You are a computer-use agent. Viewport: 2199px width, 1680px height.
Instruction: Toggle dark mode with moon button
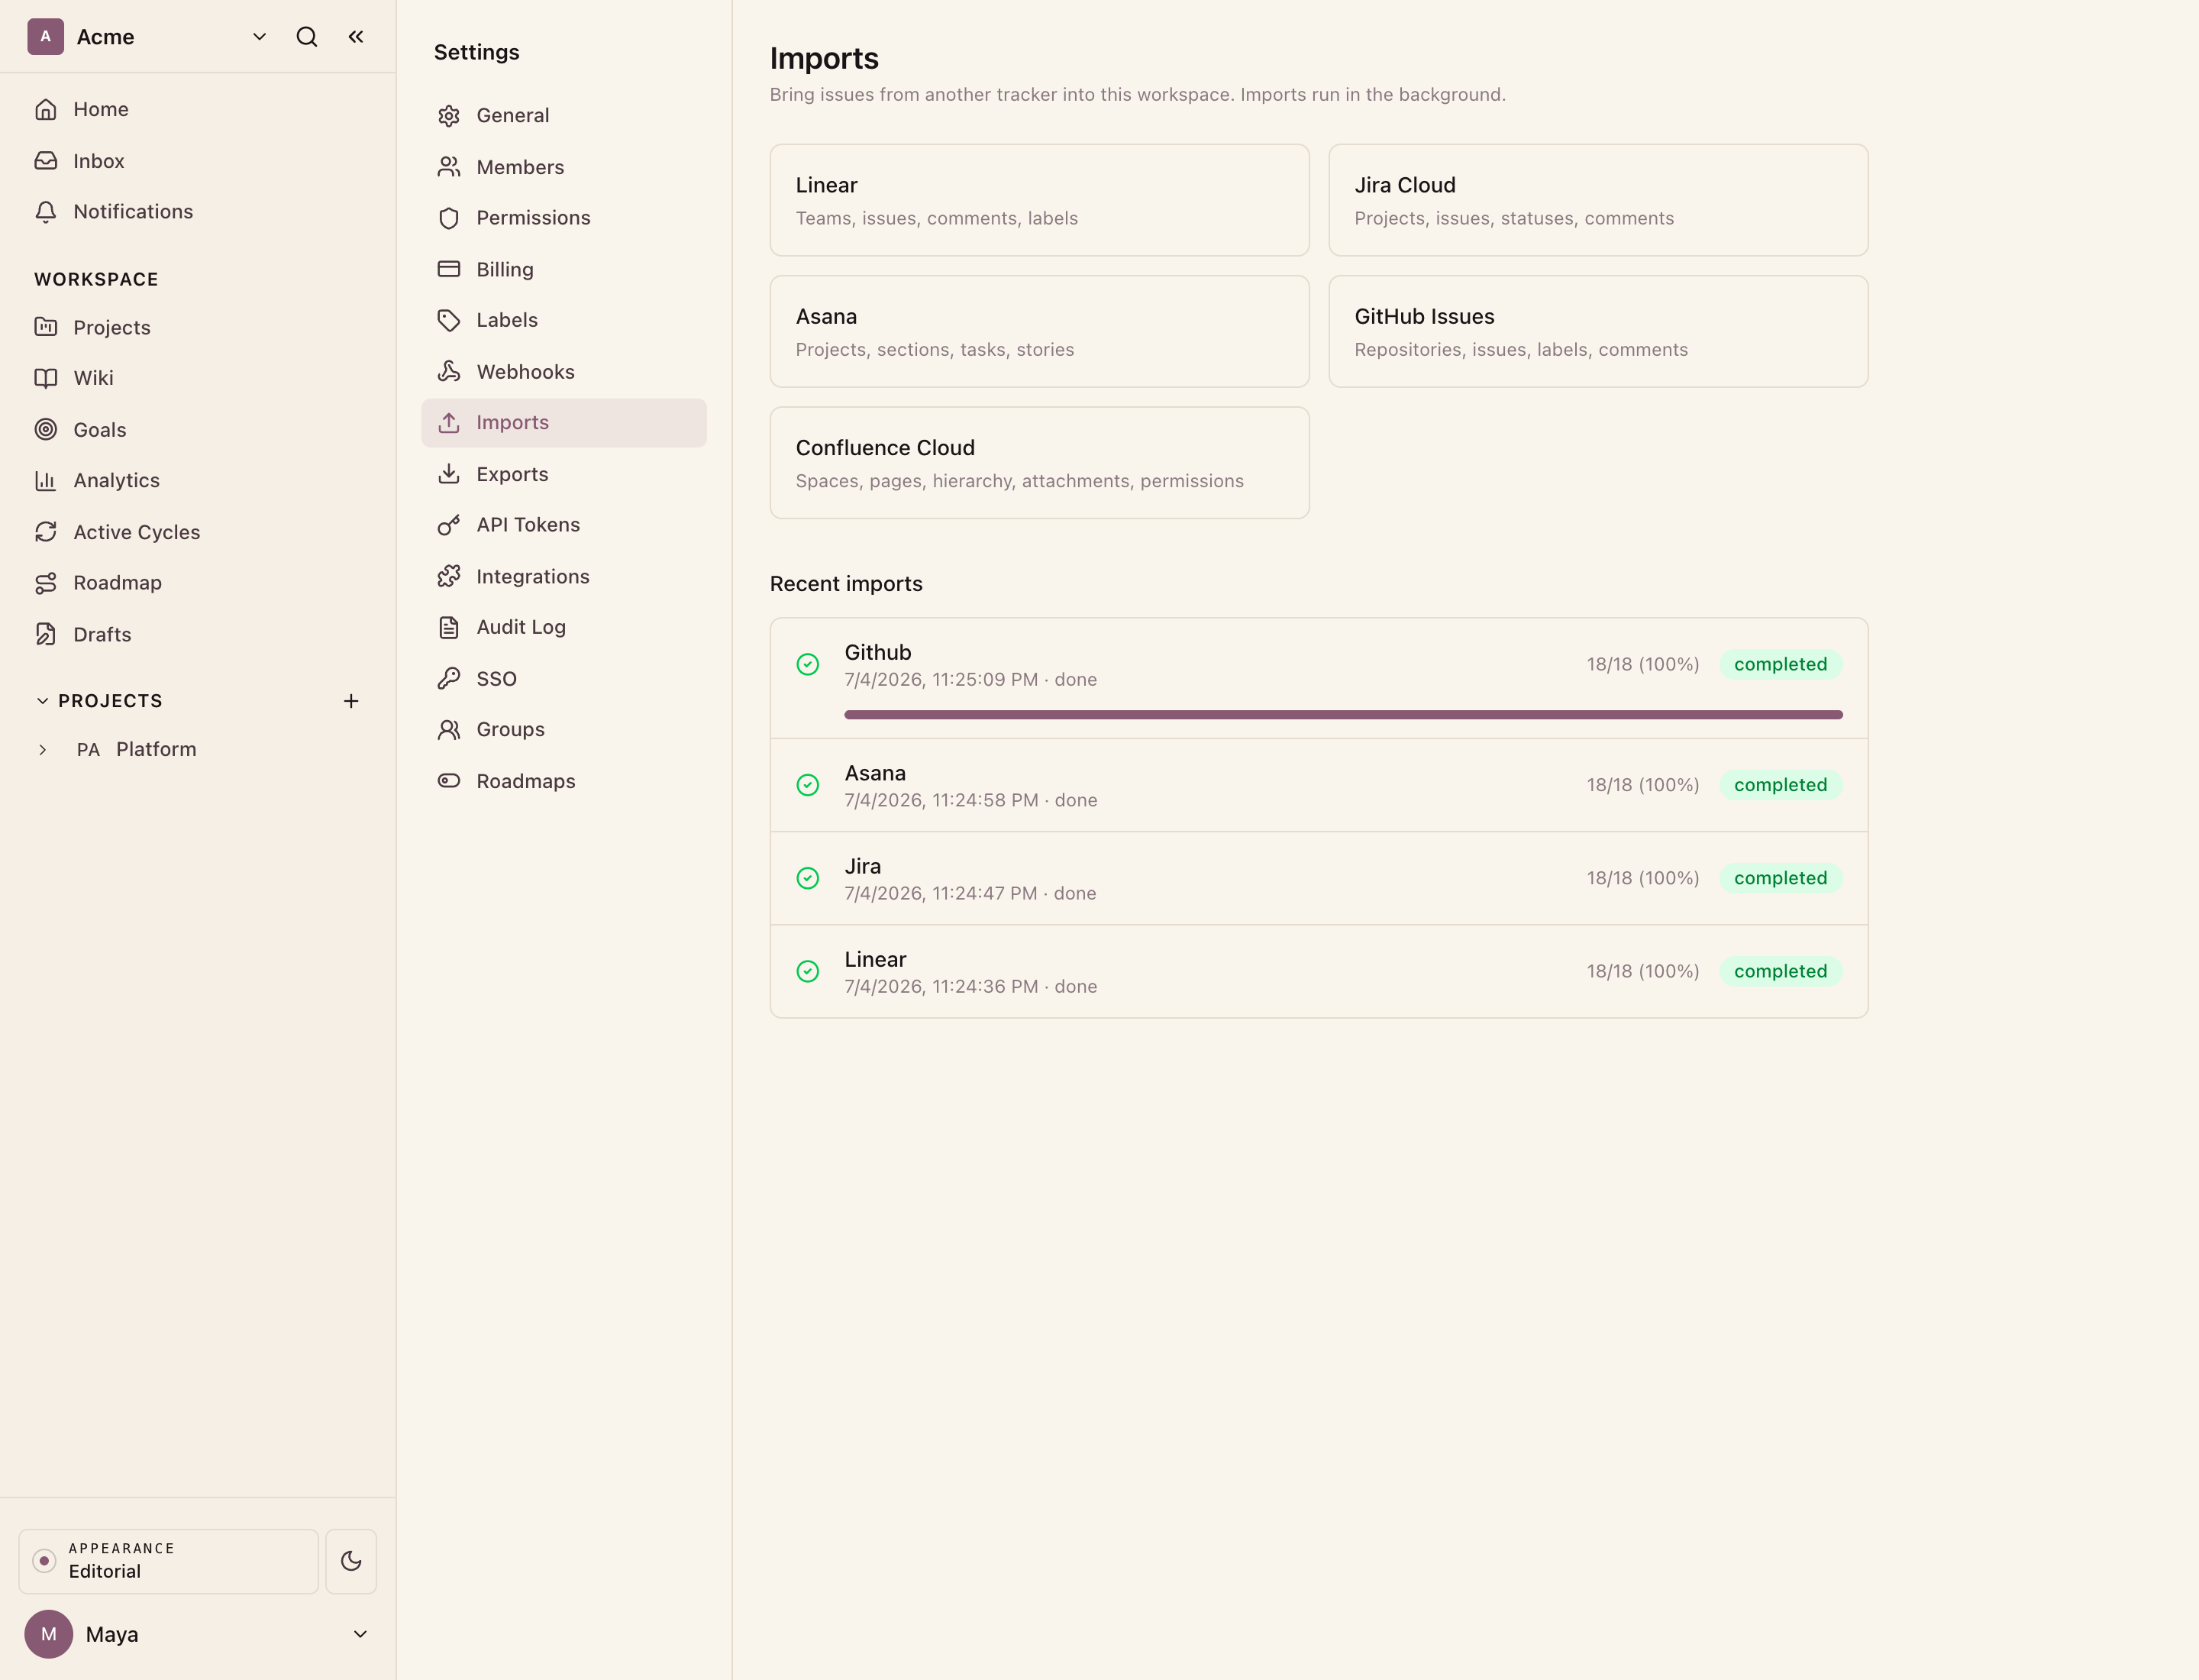(351, 1561)
